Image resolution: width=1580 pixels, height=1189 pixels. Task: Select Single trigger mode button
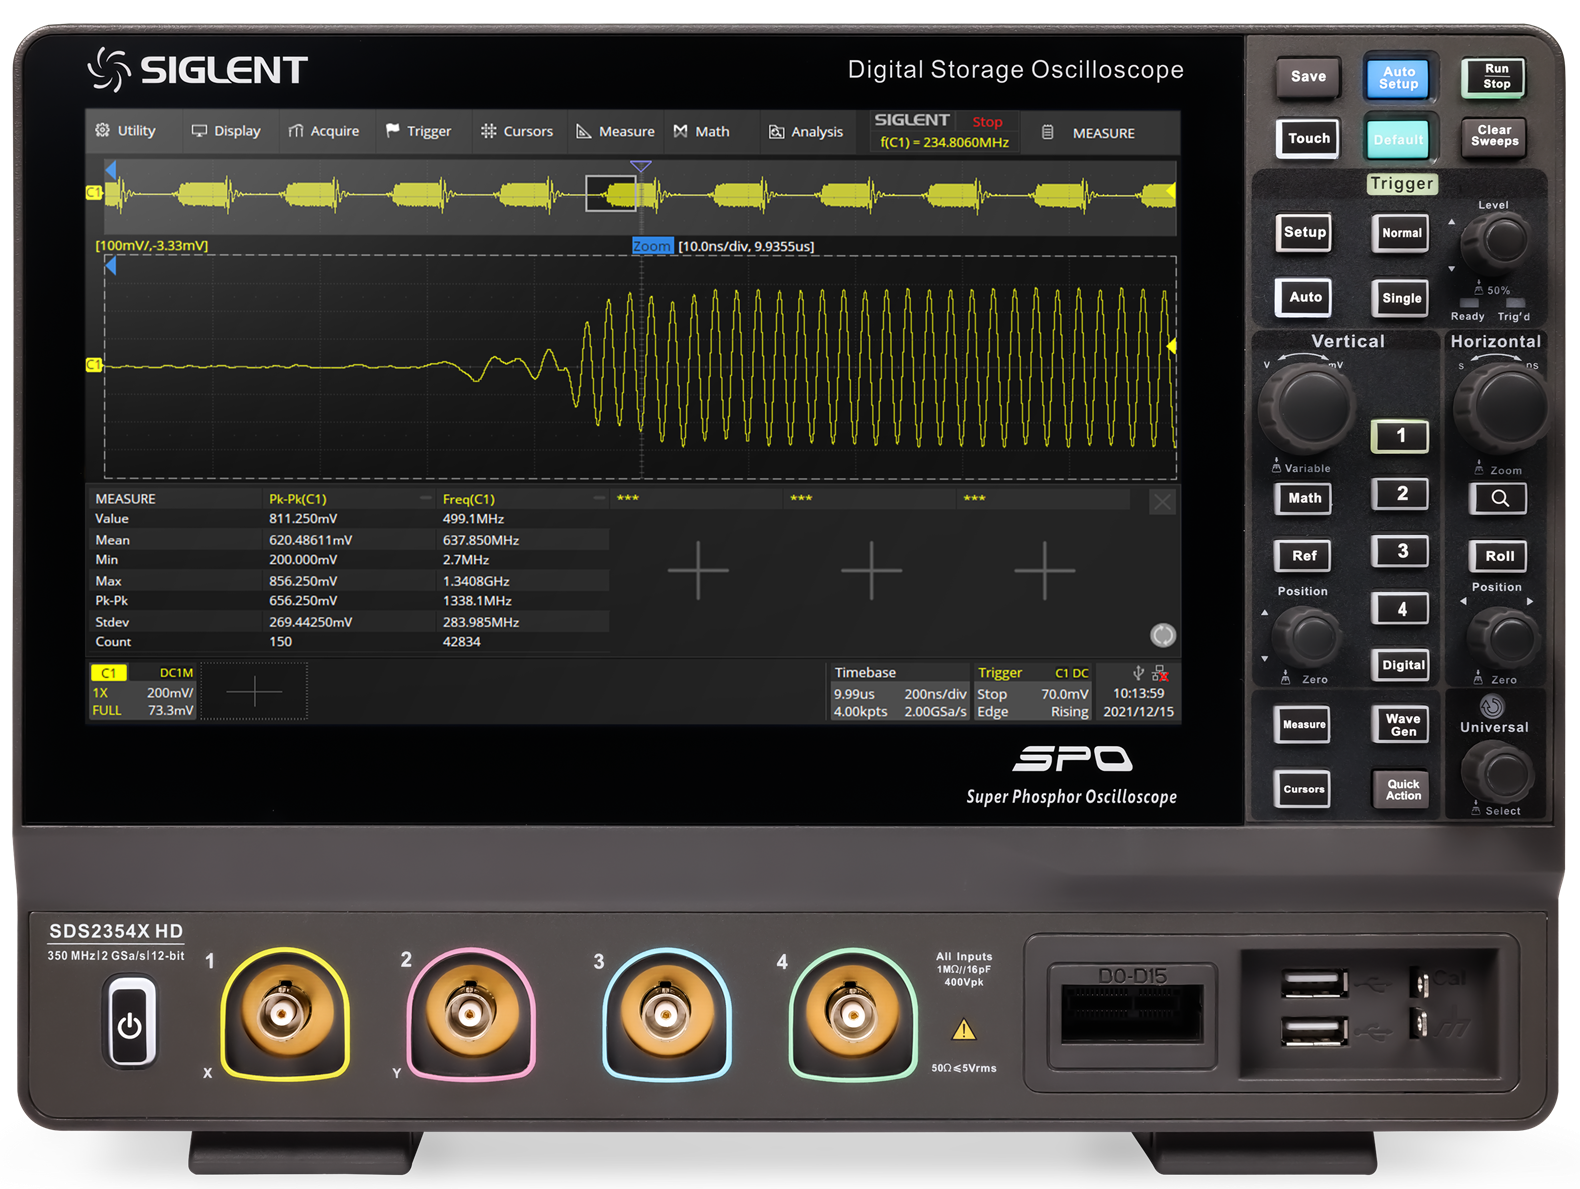[1401, 298]
